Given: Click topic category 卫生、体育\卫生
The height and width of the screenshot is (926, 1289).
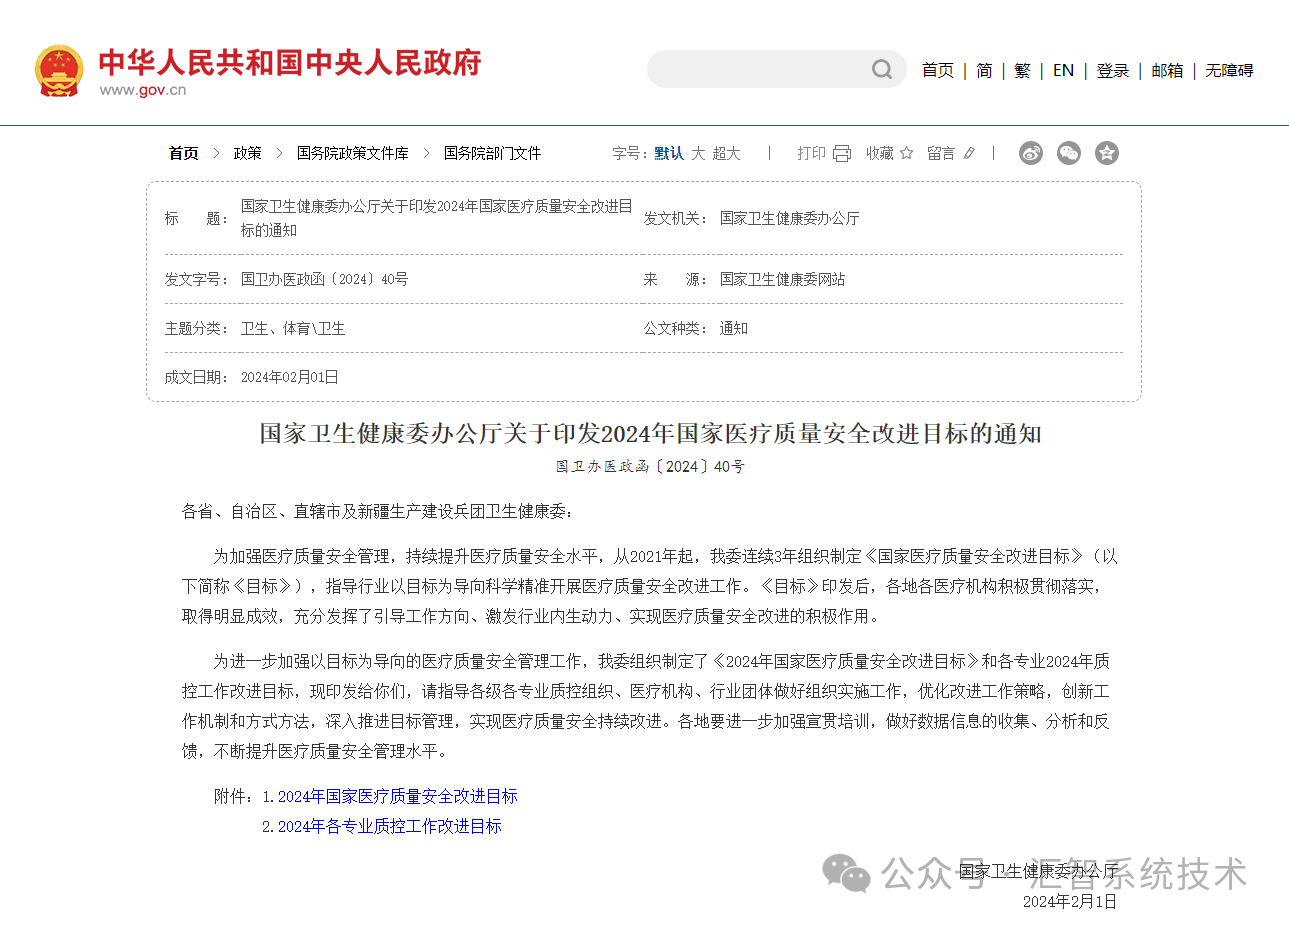Looking at the screenshot, I should tap(293, 328).
